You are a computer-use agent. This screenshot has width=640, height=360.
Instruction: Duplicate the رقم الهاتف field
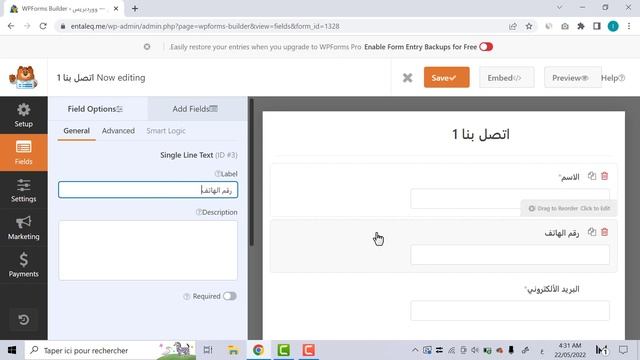pyautogui.click(x=592, y=232)
